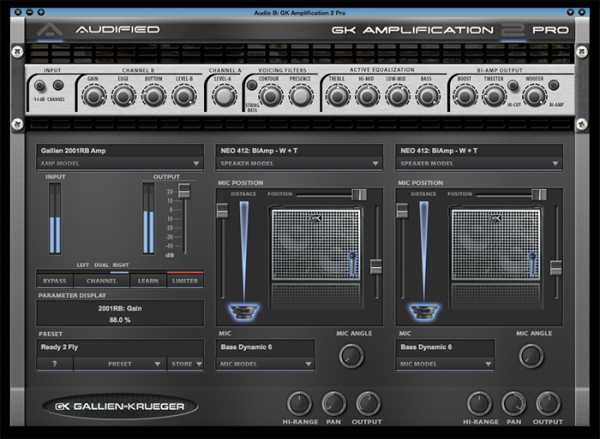Open the second Mic Model dropdown
Viewport: 600px width, 439px height.
(x=445, y=364)
